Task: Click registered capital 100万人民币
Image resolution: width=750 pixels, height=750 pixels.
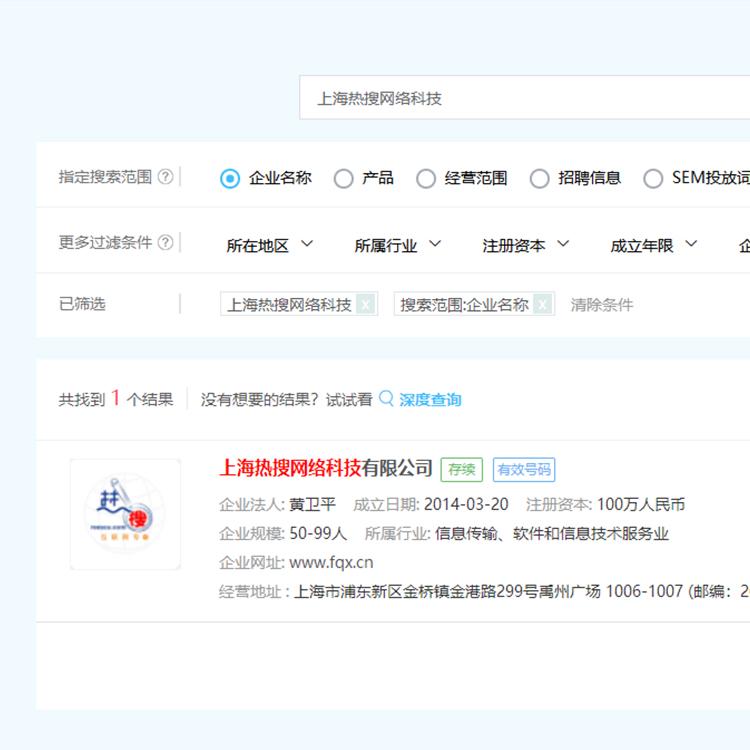Action: [x=641, y=504]
